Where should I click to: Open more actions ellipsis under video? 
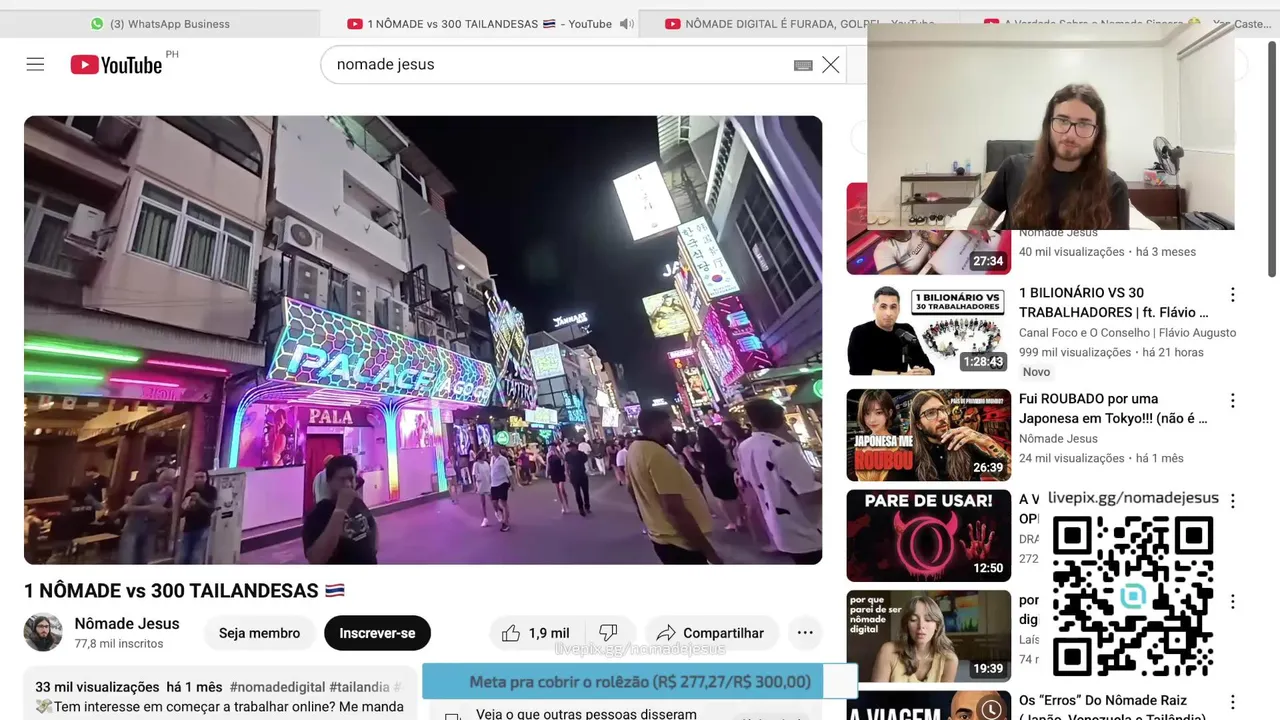[805, 633]
